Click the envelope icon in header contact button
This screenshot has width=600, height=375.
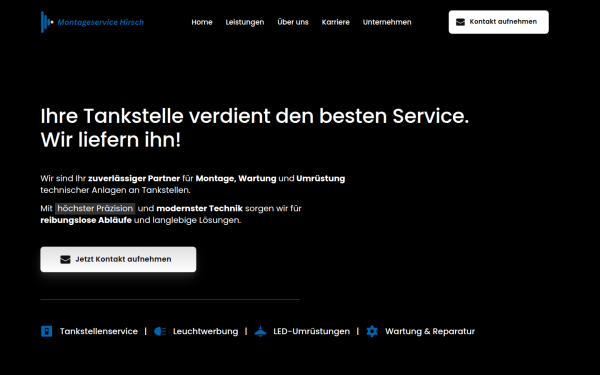pos(460,22)
